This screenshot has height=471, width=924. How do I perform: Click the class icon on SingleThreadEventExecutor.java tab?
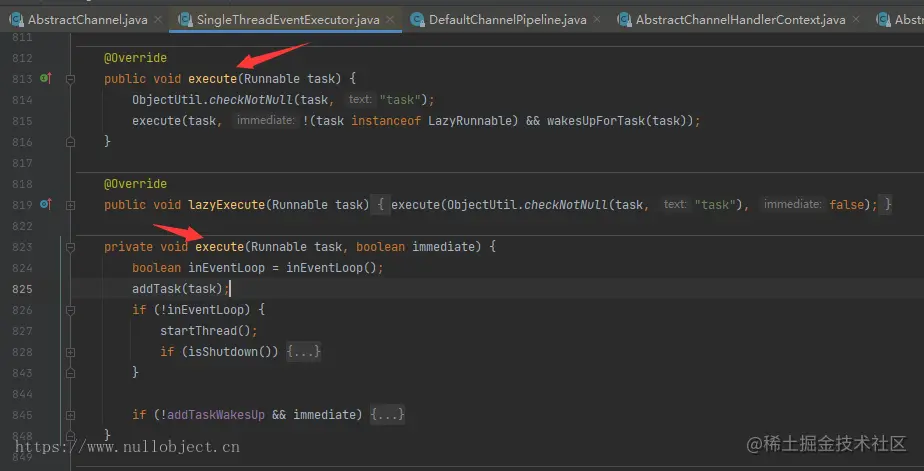pyautogui.click(x=186, y=20)
